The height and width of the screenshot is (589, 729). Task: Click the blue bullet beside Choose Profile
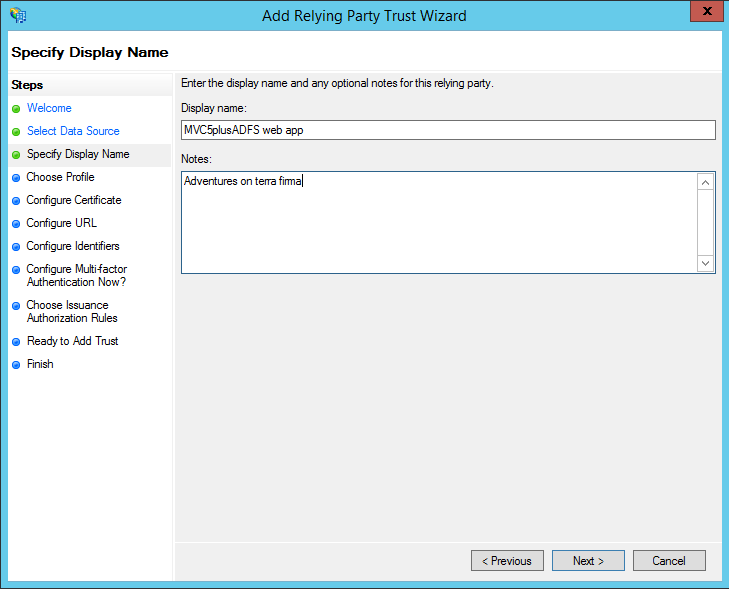pyautogui.click(x=16, y=178)
